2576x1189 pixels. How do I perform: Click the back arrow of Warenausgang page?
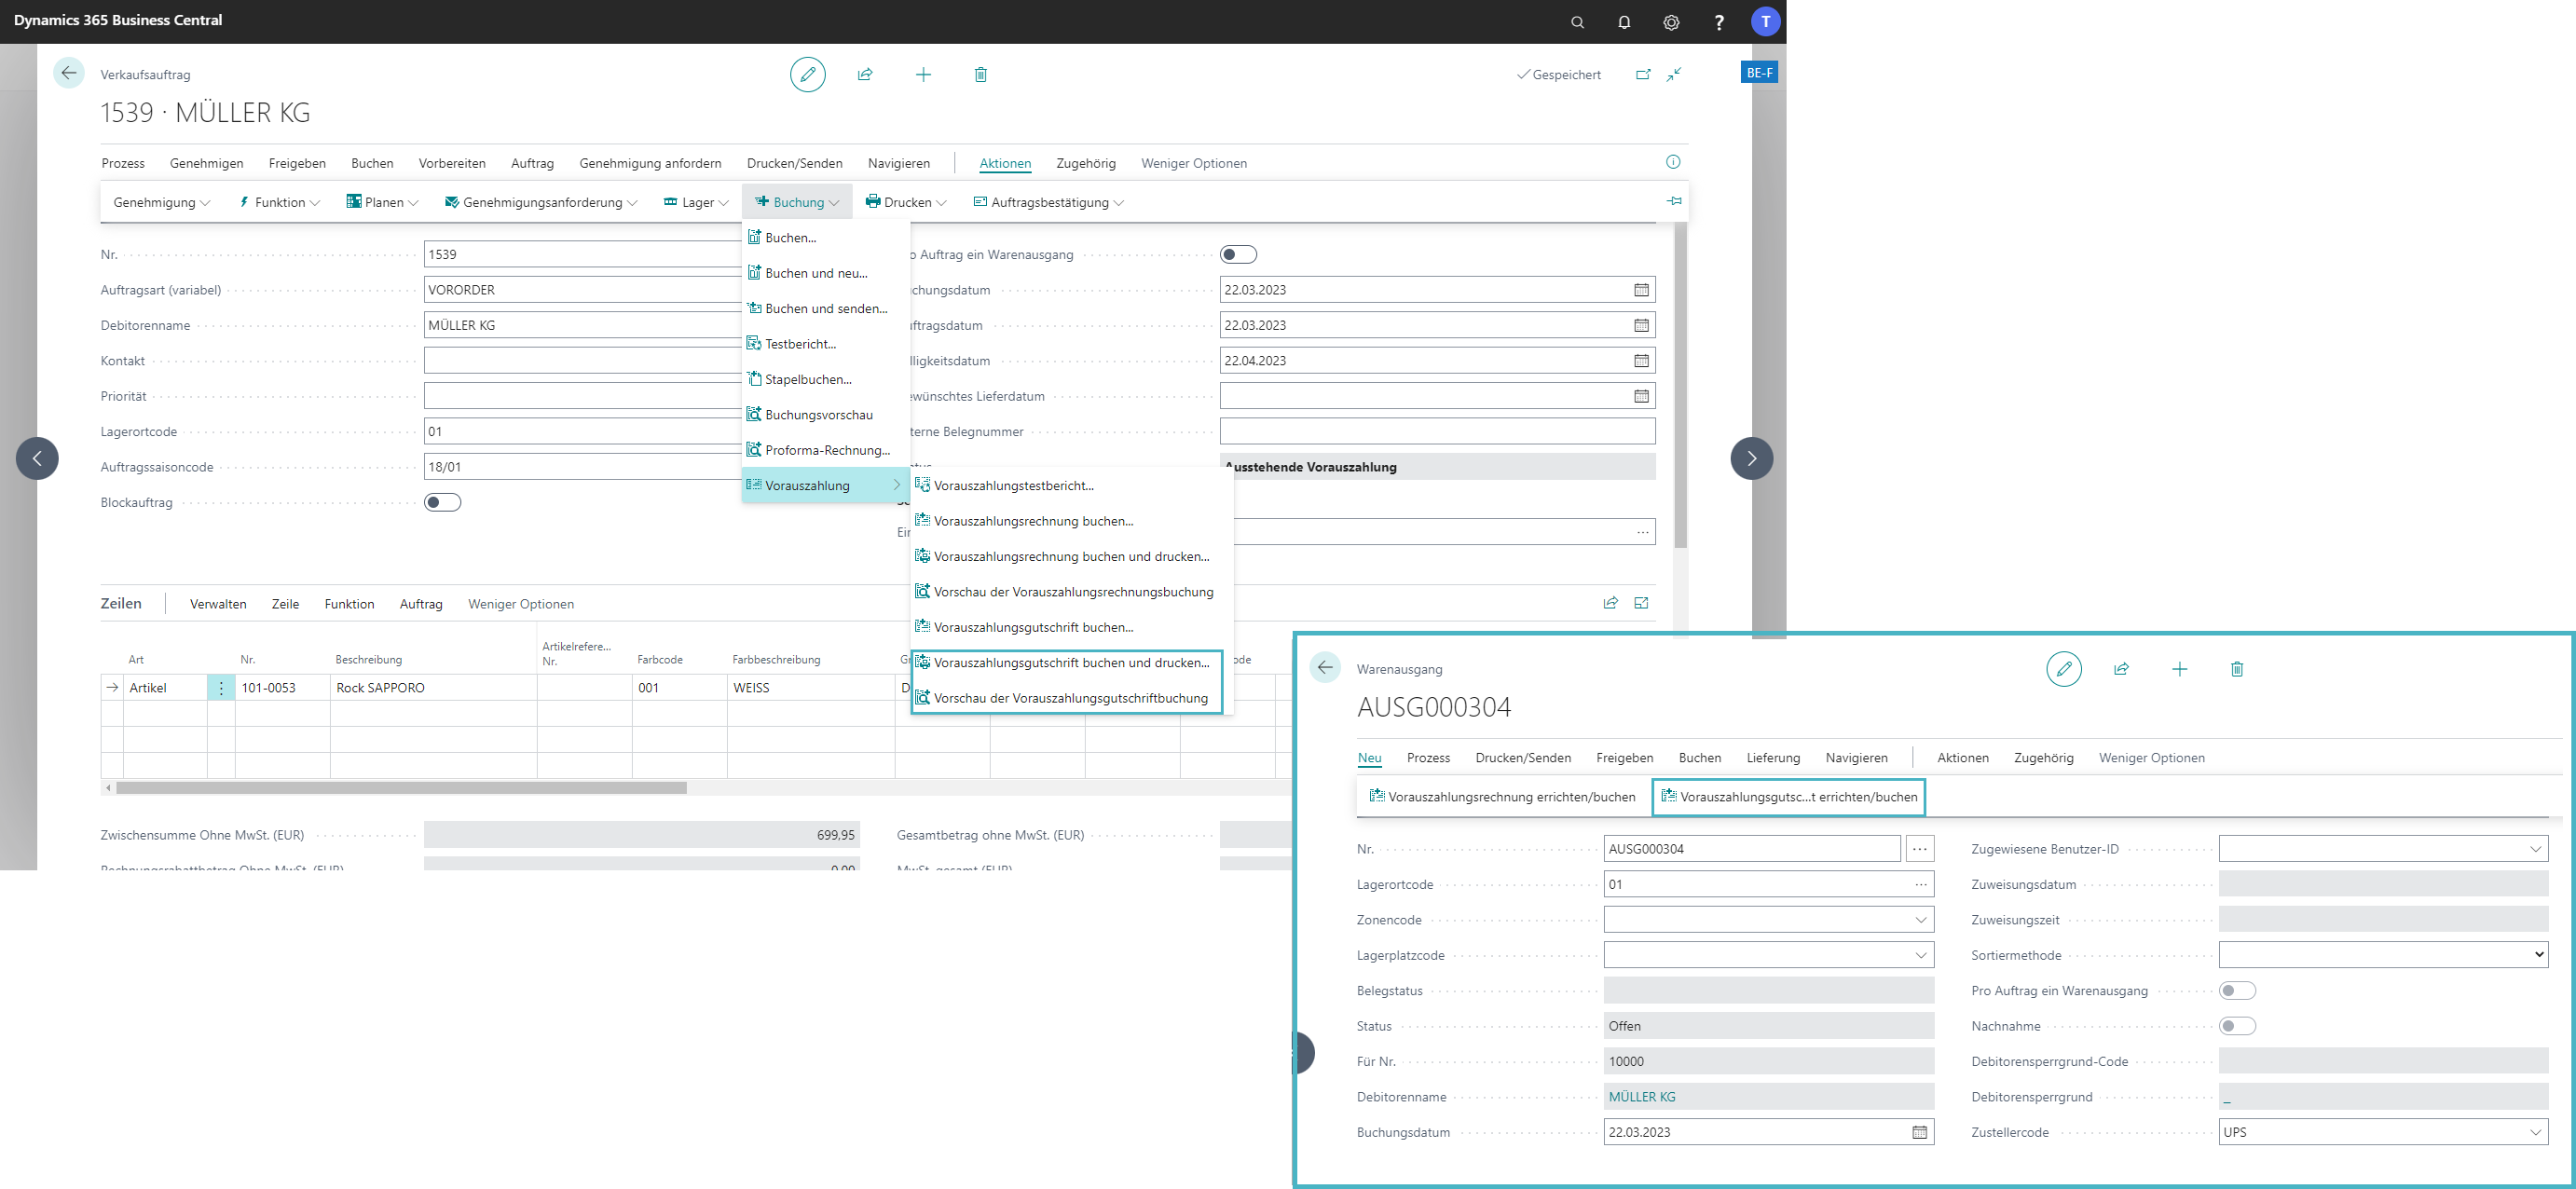pyautogui.click(x=1325, y=668)
